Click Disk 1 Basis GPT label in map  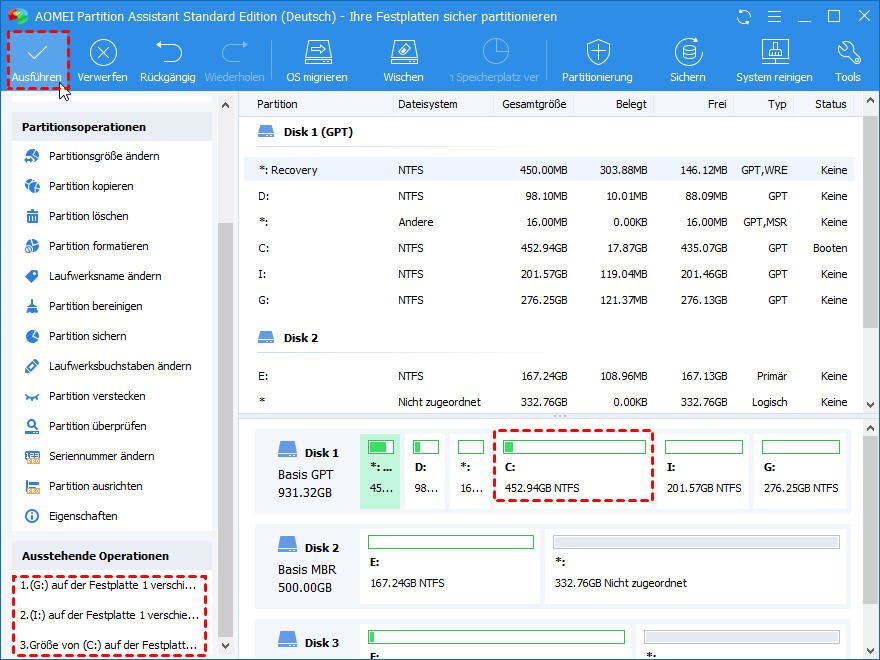tap(308, 472)
